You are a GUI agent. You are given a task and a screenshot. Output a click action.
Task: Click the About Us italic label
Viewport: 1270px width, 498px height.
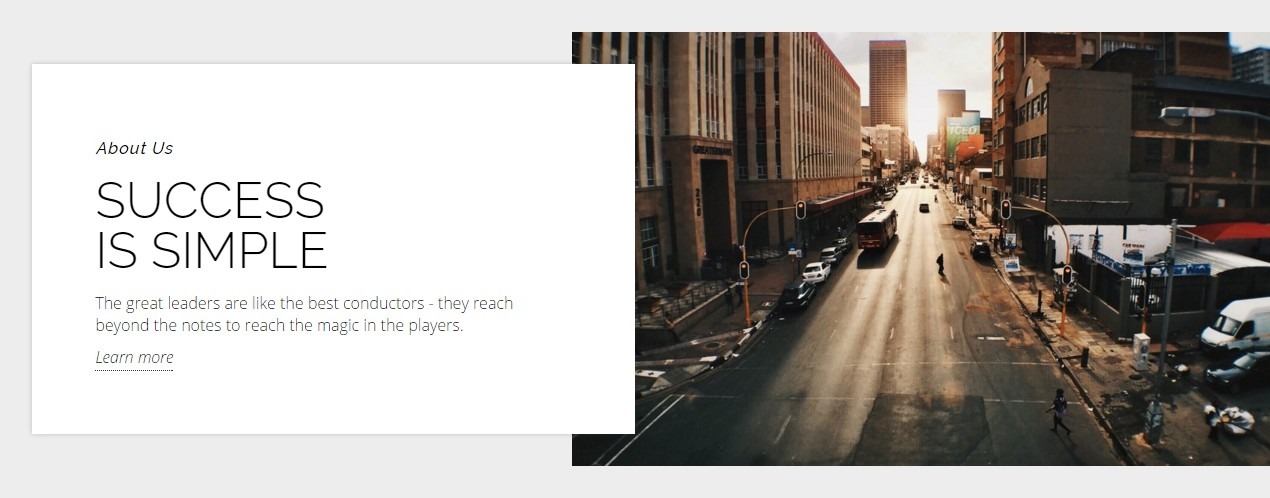[x=134, y=148]
